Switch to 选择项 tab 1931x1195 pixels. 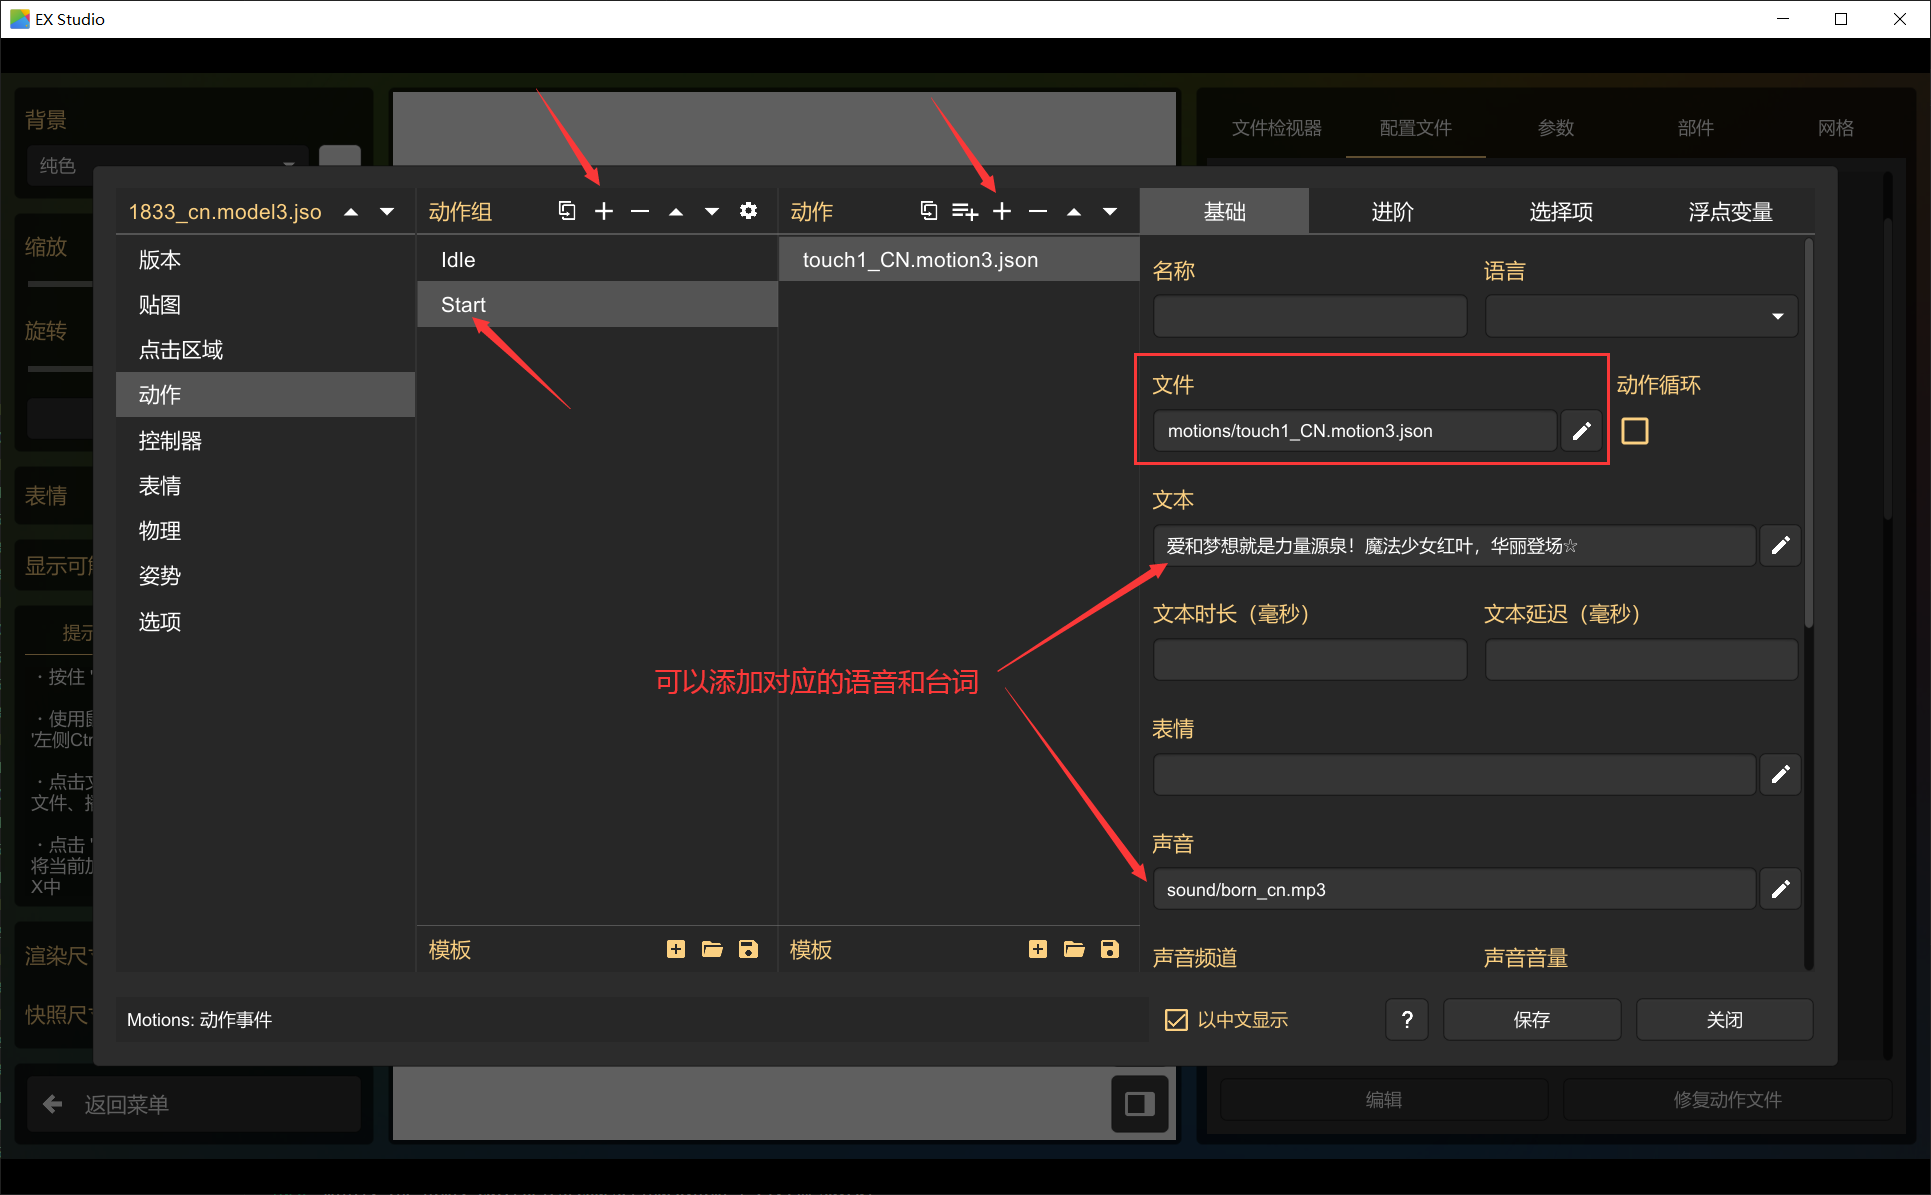pos(1561,211)
